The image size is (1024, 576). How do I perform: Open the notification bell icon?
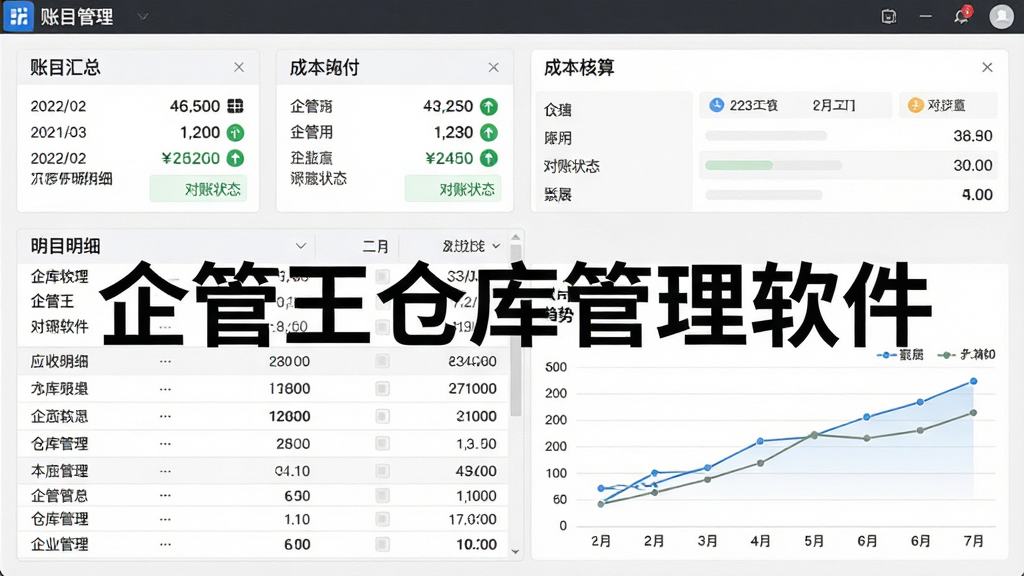coord(961,16)
